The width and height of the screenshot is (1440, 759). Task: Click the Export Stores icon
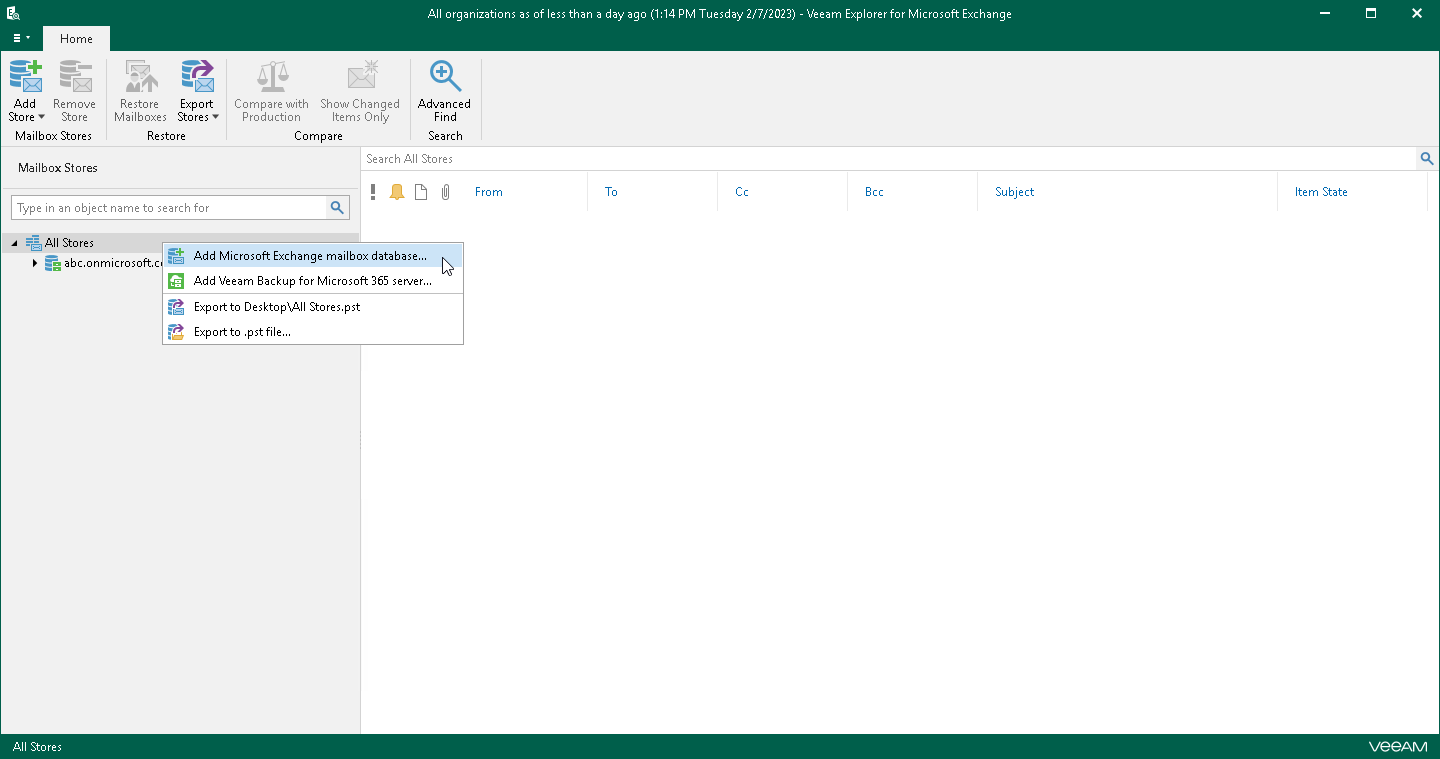(x=197, y=77)
